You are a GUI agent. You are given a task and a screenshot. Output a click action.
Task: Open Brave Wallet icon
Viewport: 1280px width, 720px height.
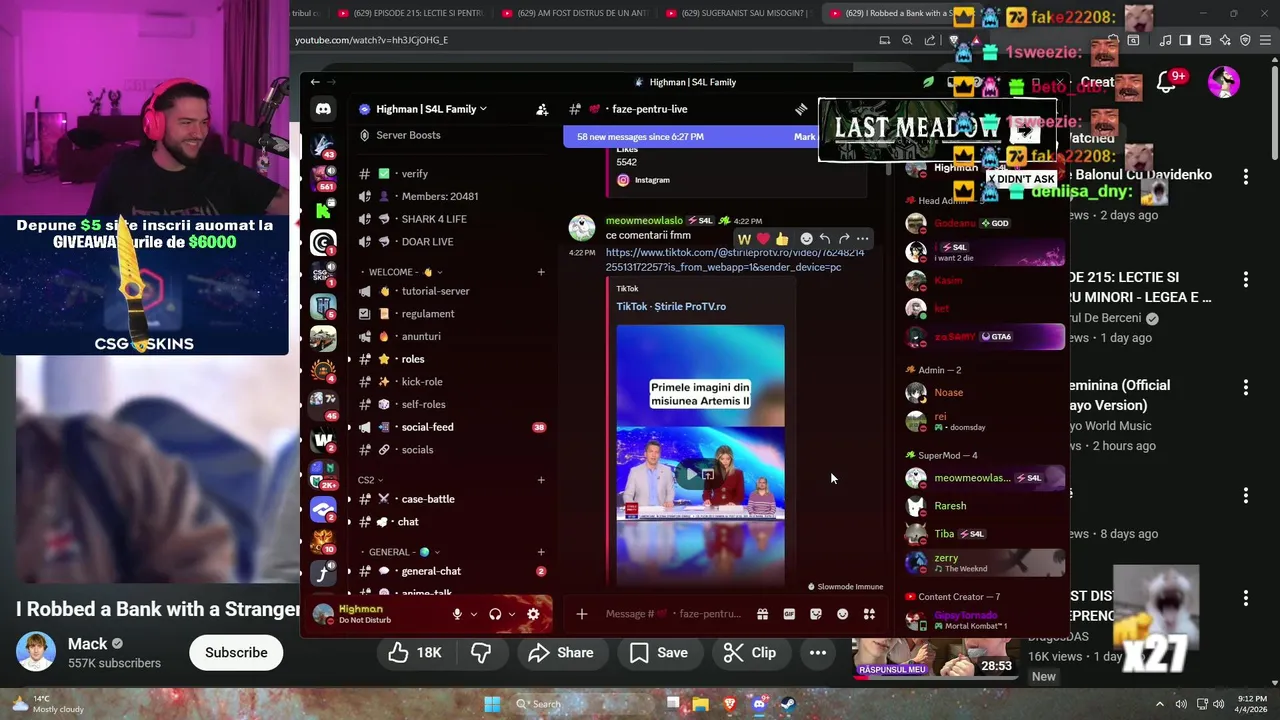coord(1205,40)
